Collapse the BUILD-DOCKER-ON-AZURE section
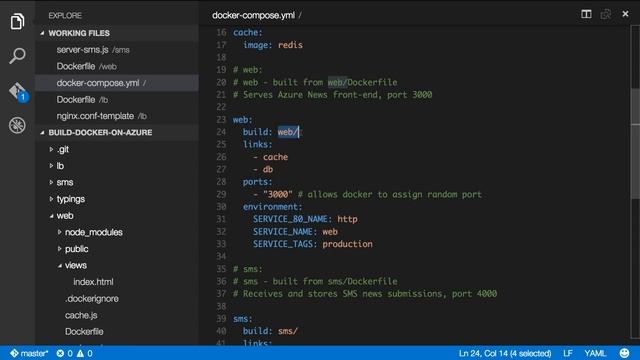The image size is (640, 360). point(42,133)
